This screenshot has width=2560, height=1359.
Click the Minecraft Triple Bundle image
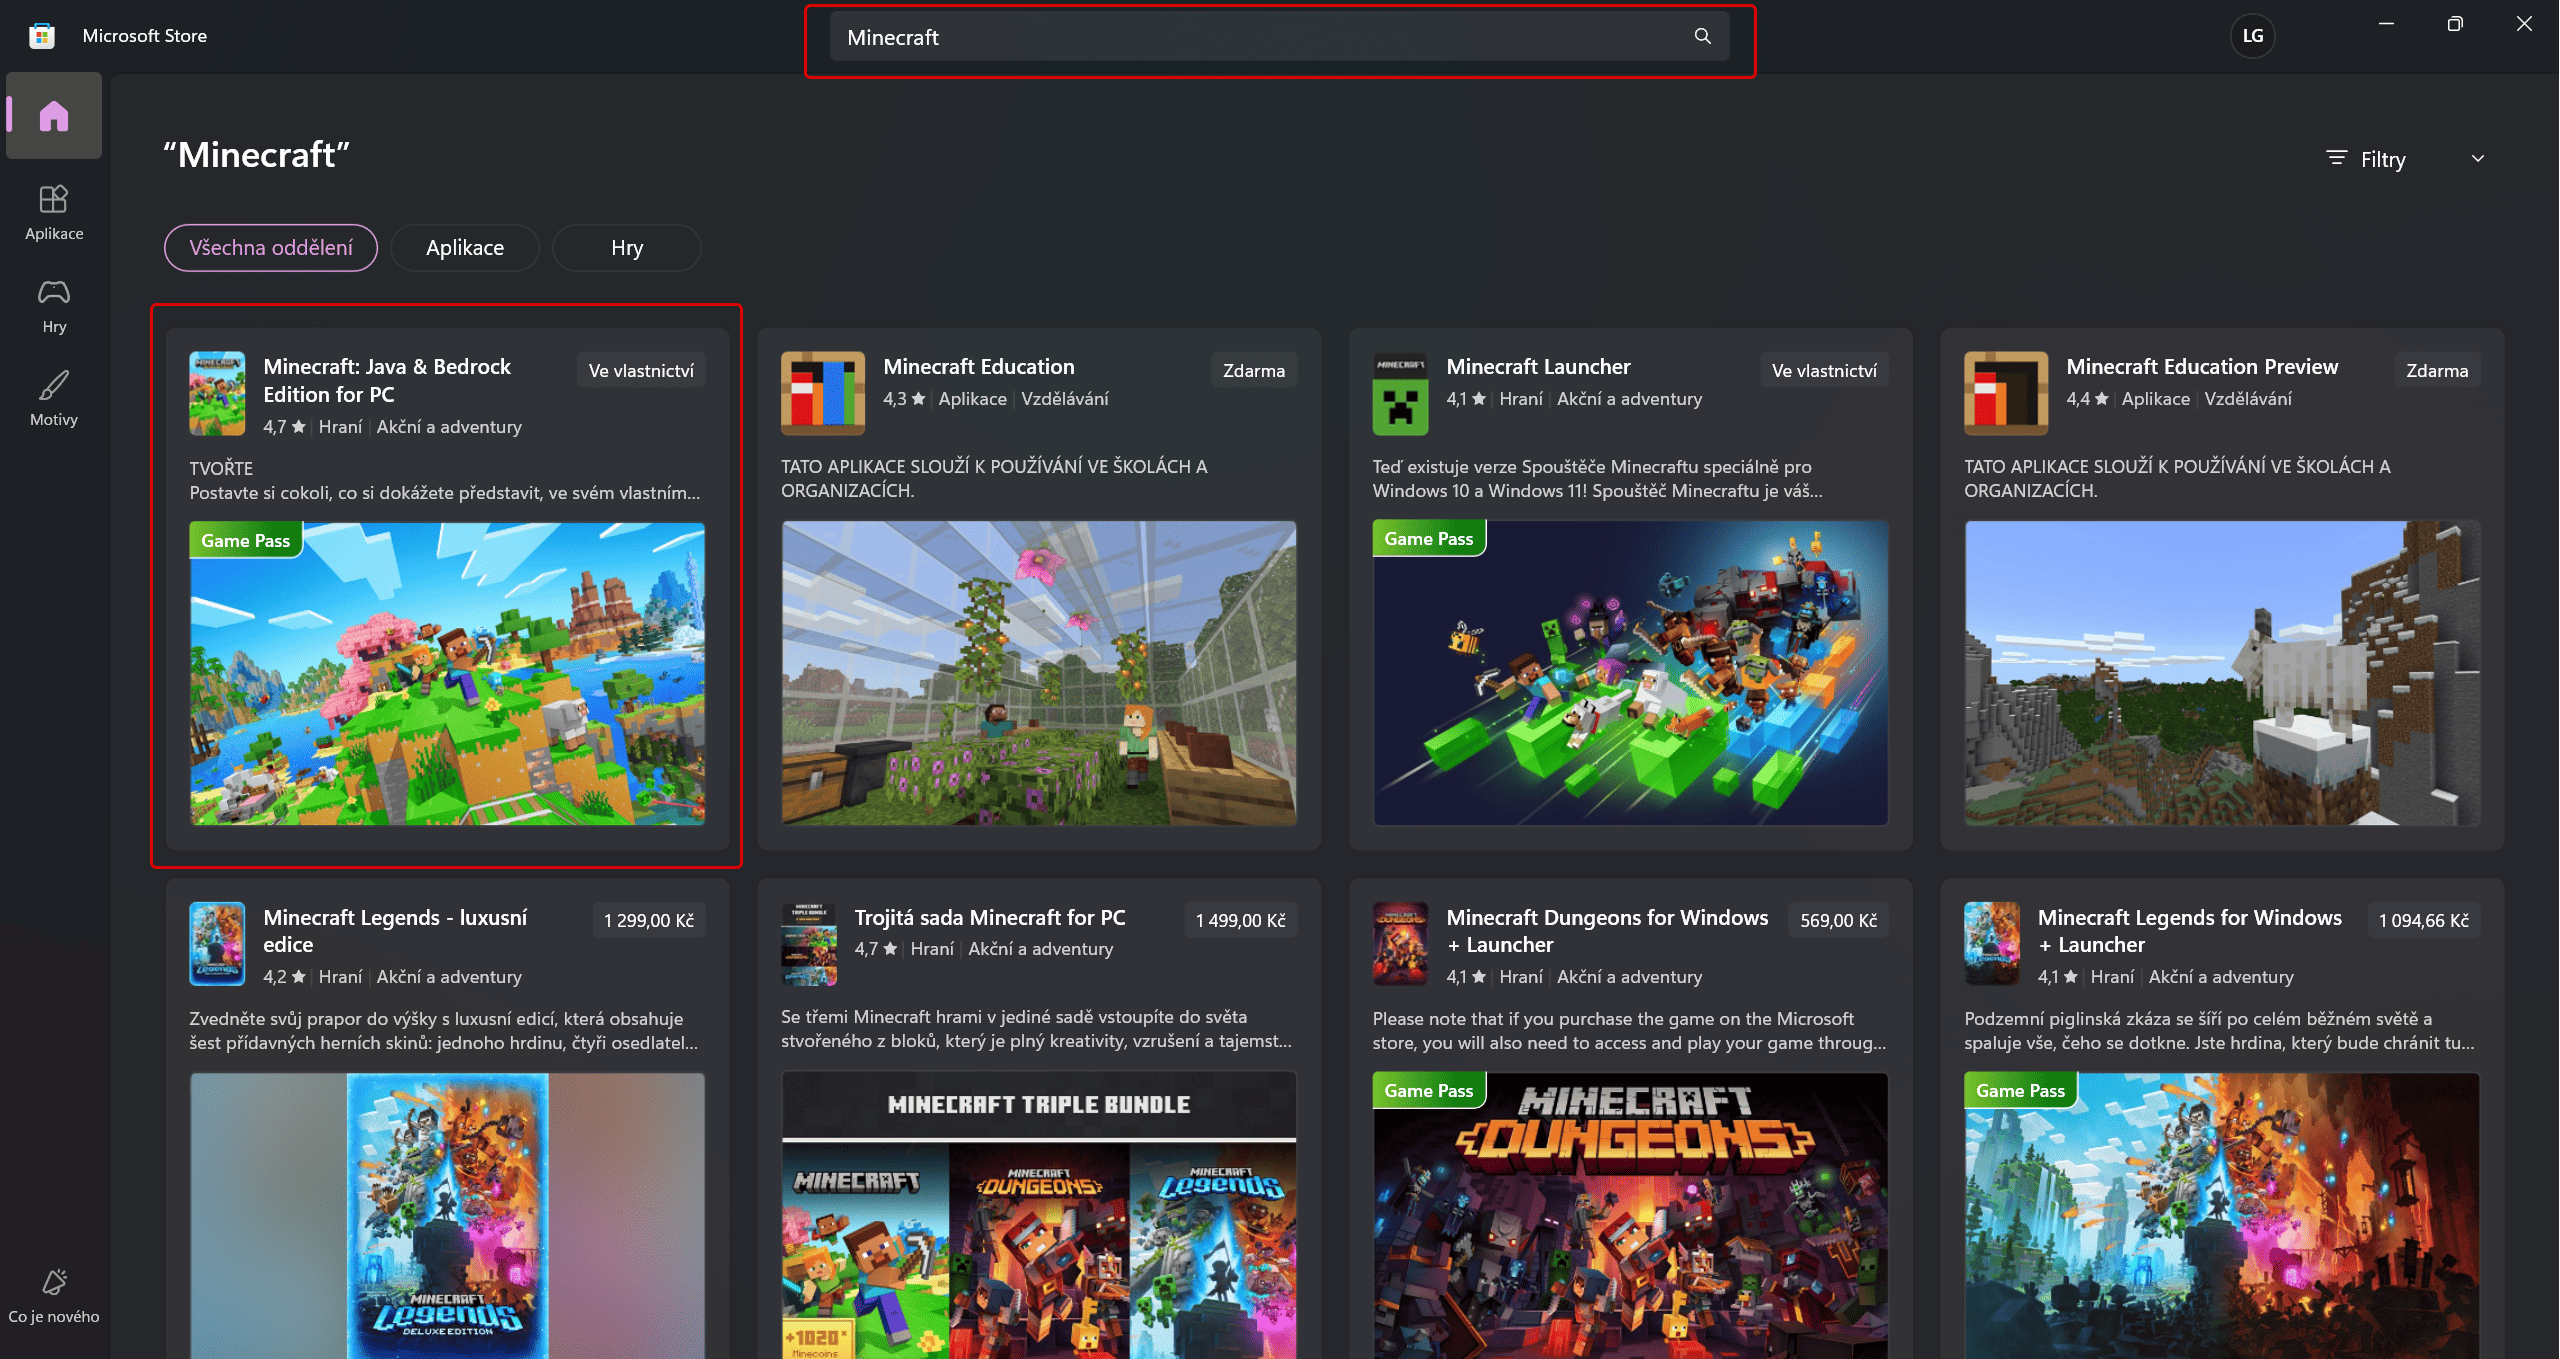(1039, 1216)
